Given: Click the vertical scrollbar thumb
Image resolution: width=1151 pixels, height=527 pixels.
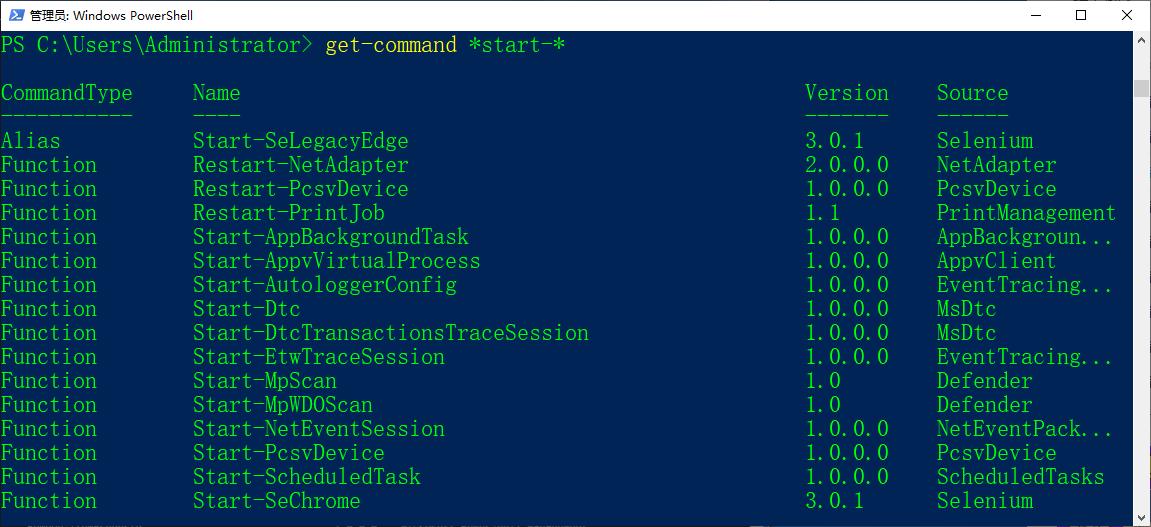Looking at the screenshot, I should point(1141,88).
